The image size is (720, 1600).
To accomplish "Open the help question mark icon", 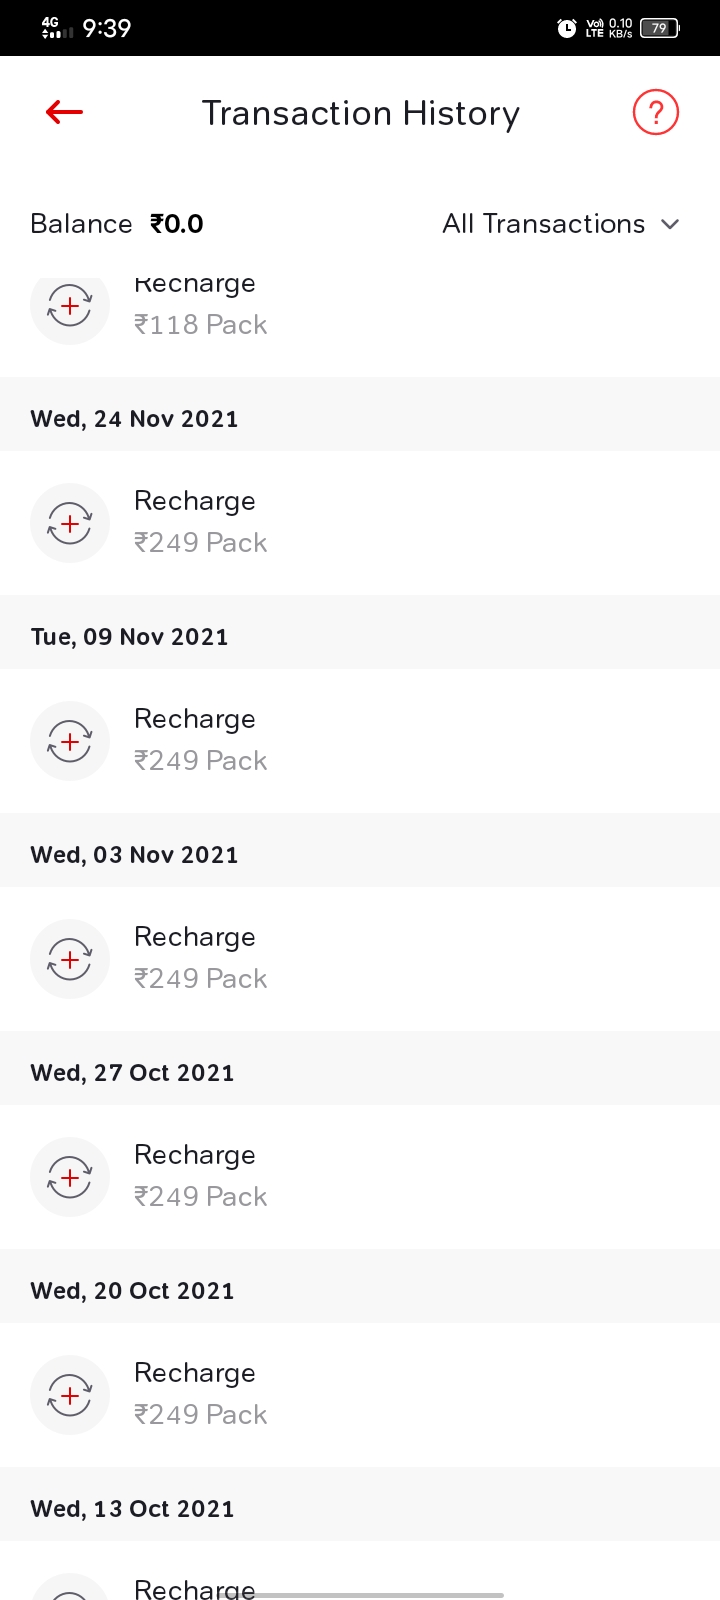I will pos(656,112).
